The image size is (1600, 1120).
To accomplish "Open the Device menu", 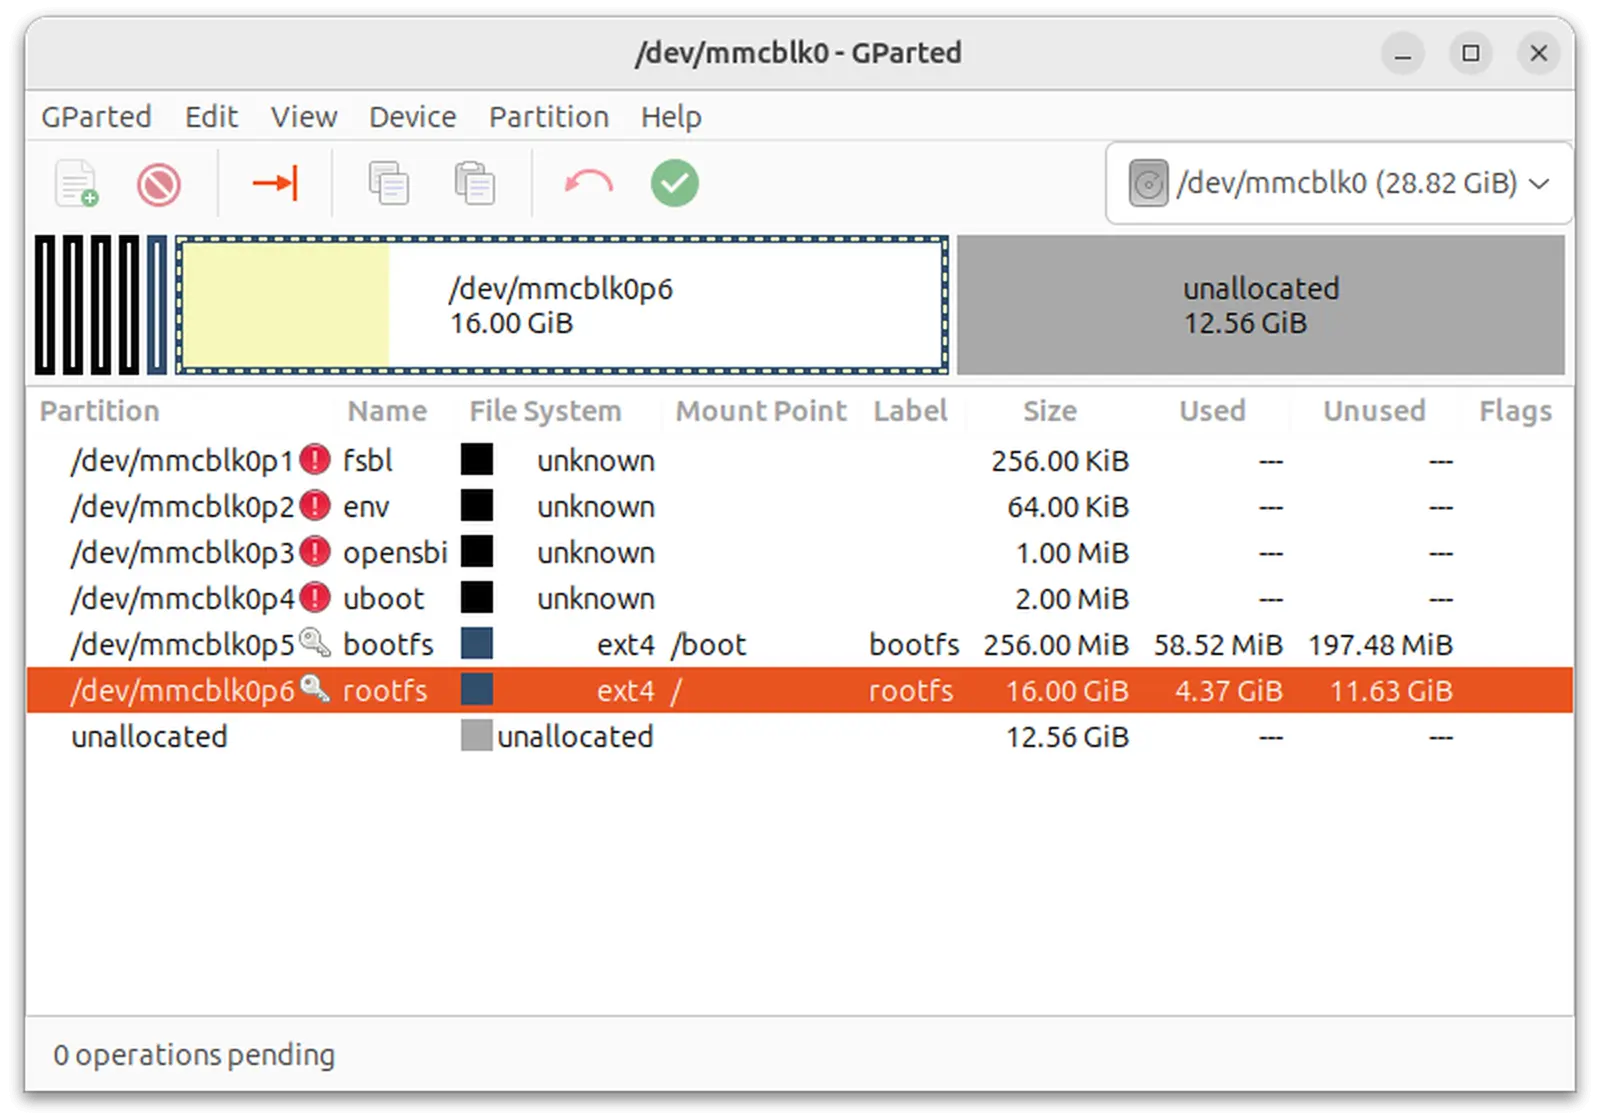I will tap(412, 117).
